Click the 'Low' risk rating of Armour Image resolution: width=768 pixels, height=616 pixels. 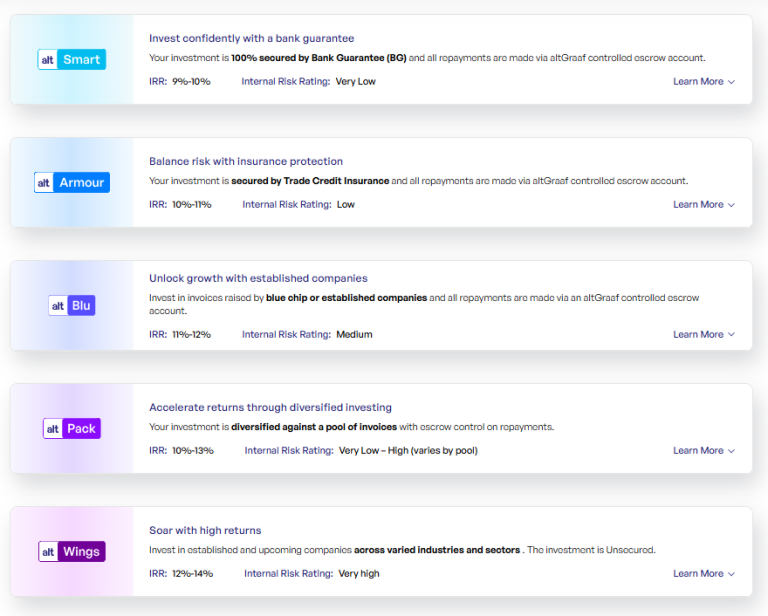[346, 204]
